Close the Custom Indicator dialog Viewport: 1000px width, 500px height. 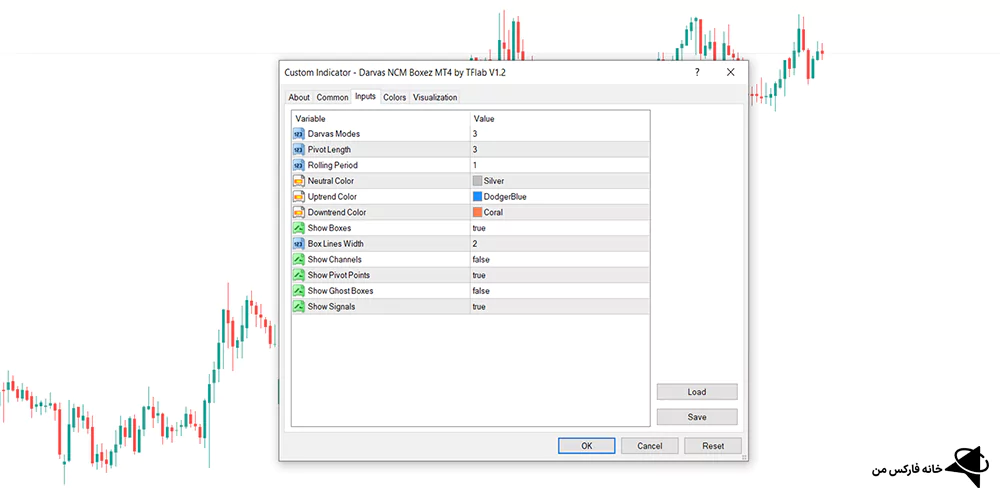click(x=731, y=73)
